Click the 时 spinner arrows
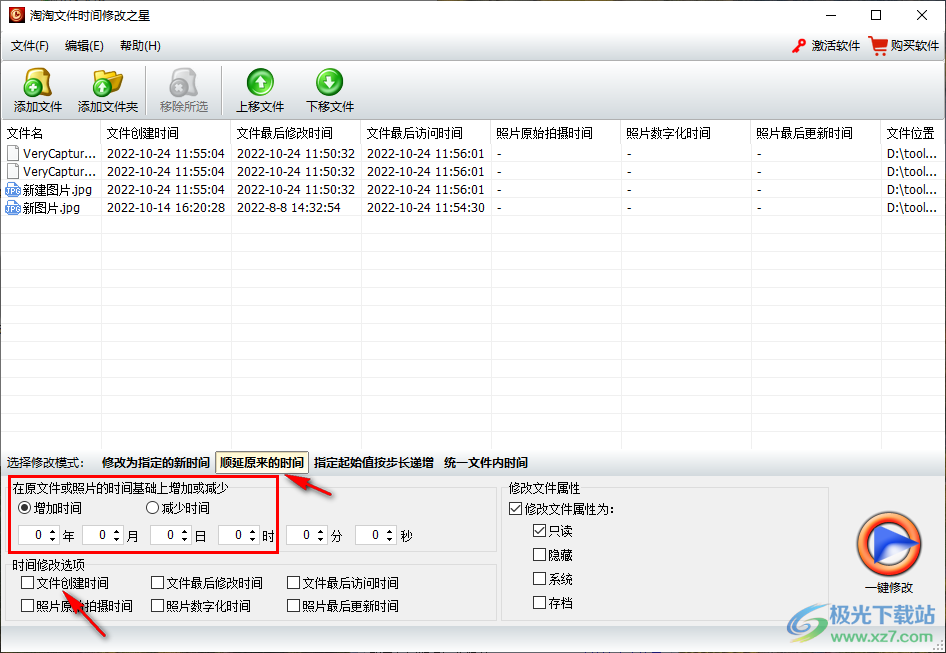 pos(253,535)
